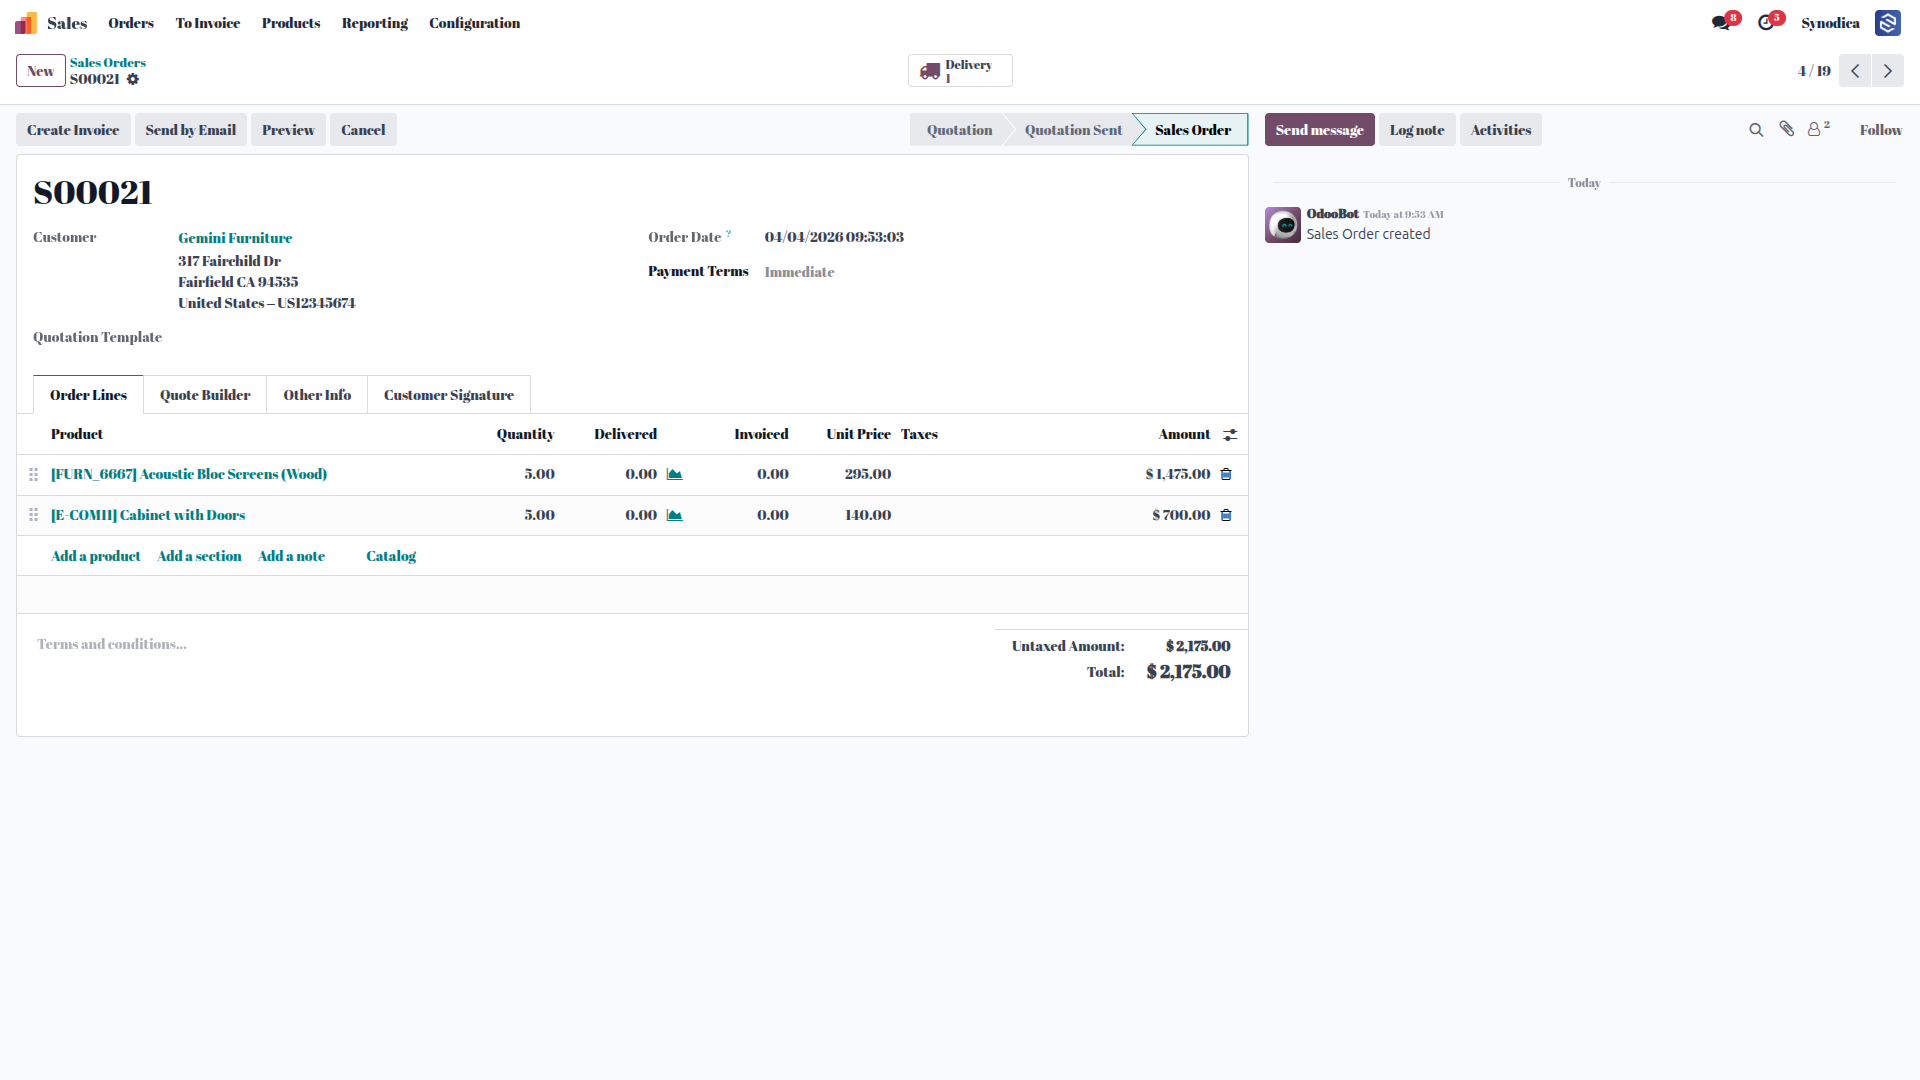
Task: Delete the Cabinet with Doors line
Action: coord(1226,516)
